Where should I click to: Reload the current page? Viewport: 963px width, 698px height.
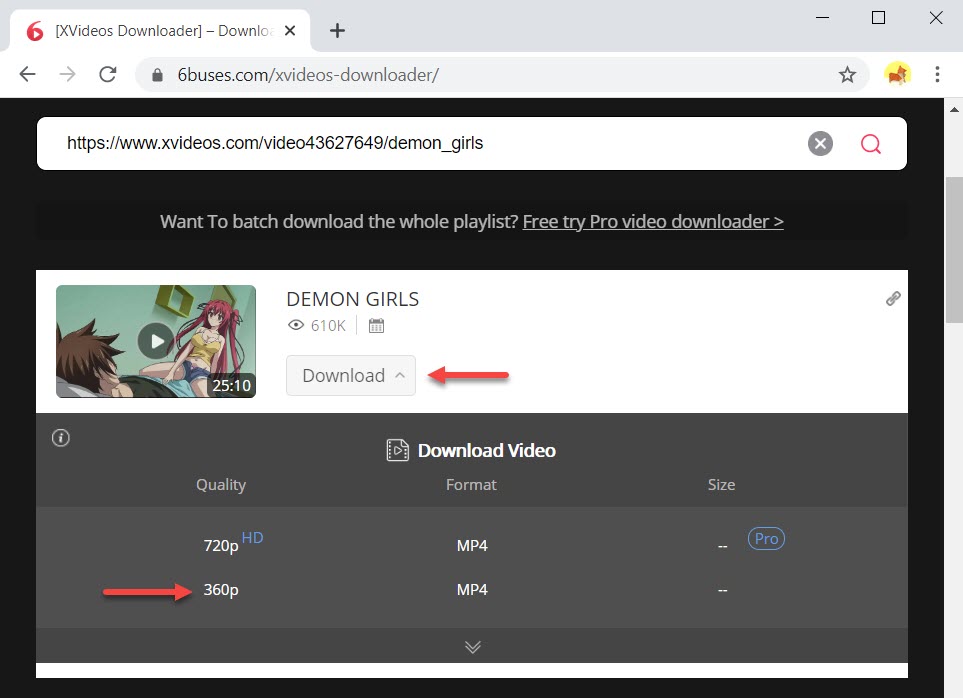(x=108, y=74)
